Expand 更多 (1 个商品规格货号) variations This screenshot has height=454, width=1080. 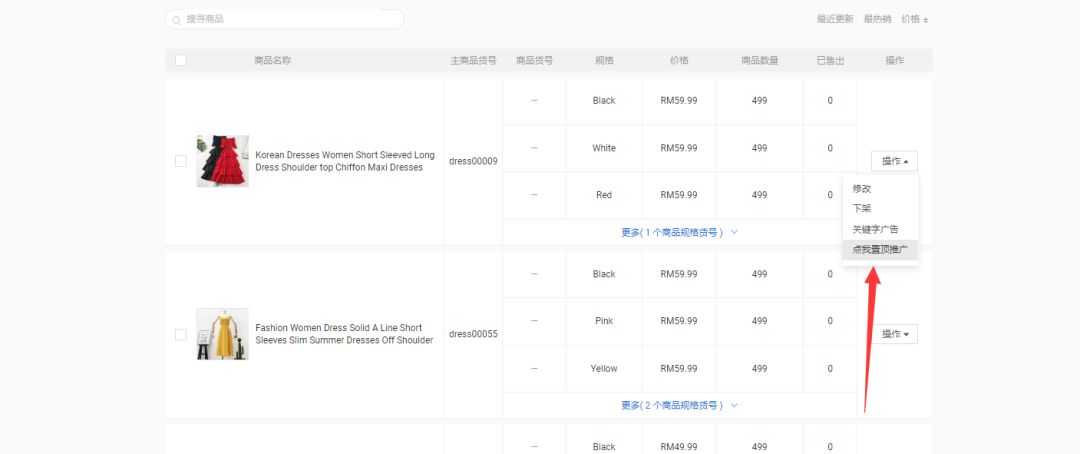pos(679,232)
